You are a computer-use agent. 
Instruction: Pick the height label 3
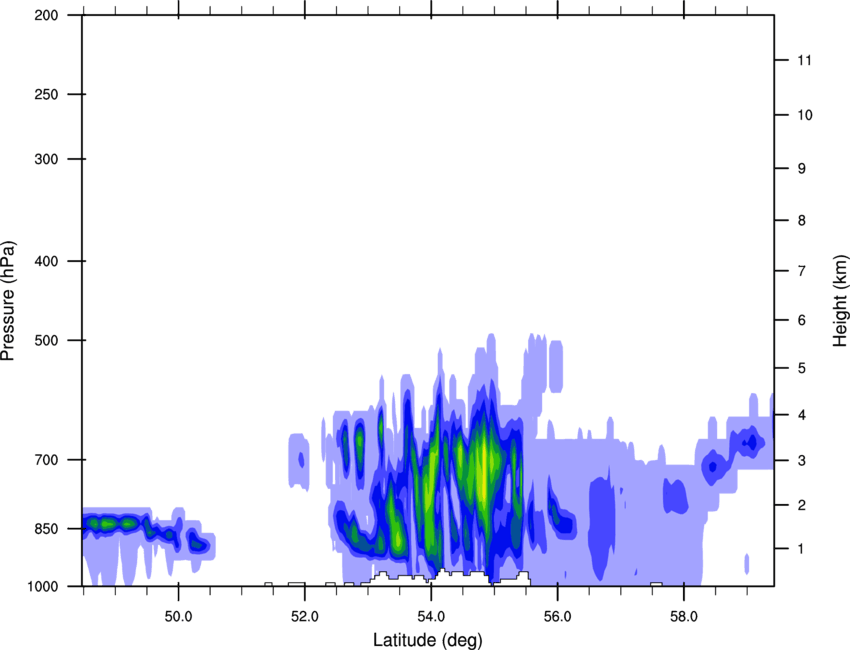[802, 461]
